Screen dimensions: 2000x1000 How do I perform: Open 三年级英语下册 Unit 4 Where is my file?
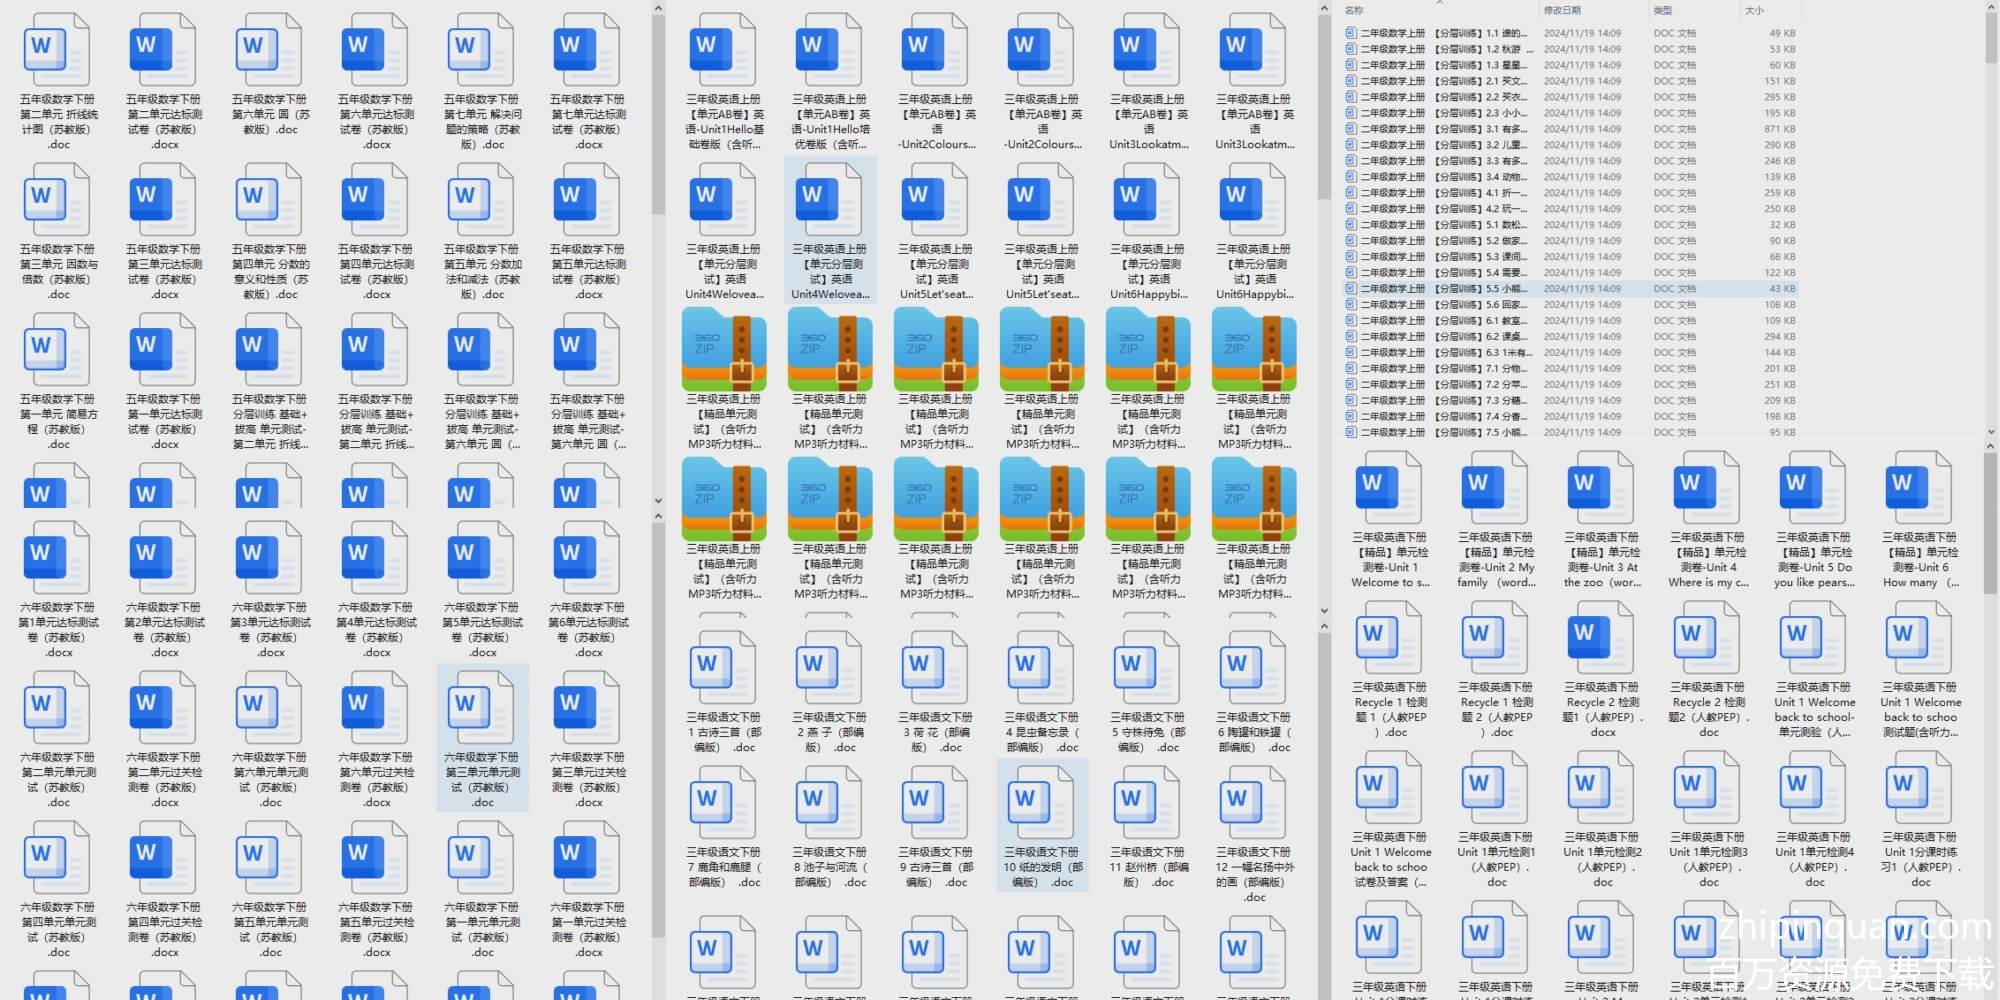[1708, 520]
